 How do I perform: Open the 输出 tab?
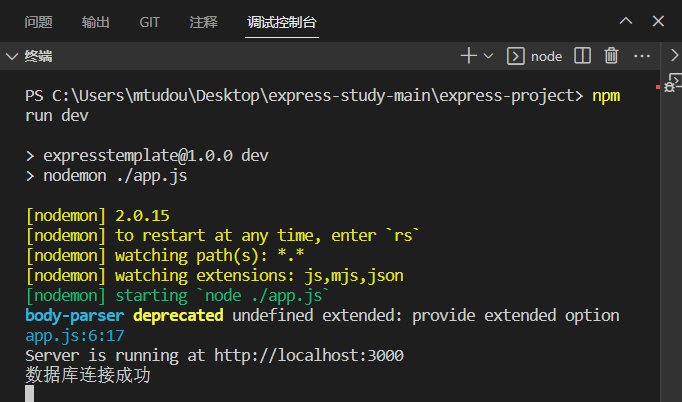point(95,22)
